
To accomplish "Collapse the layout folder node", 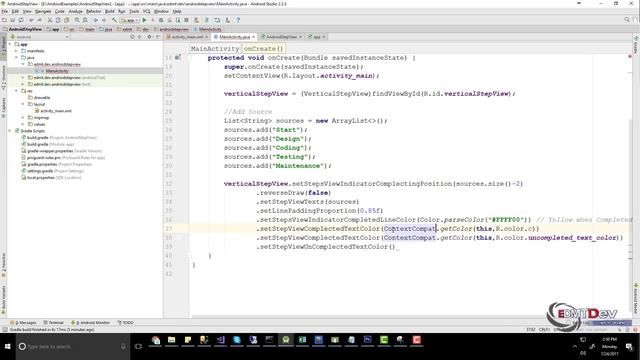I will [x=23, y=104].
